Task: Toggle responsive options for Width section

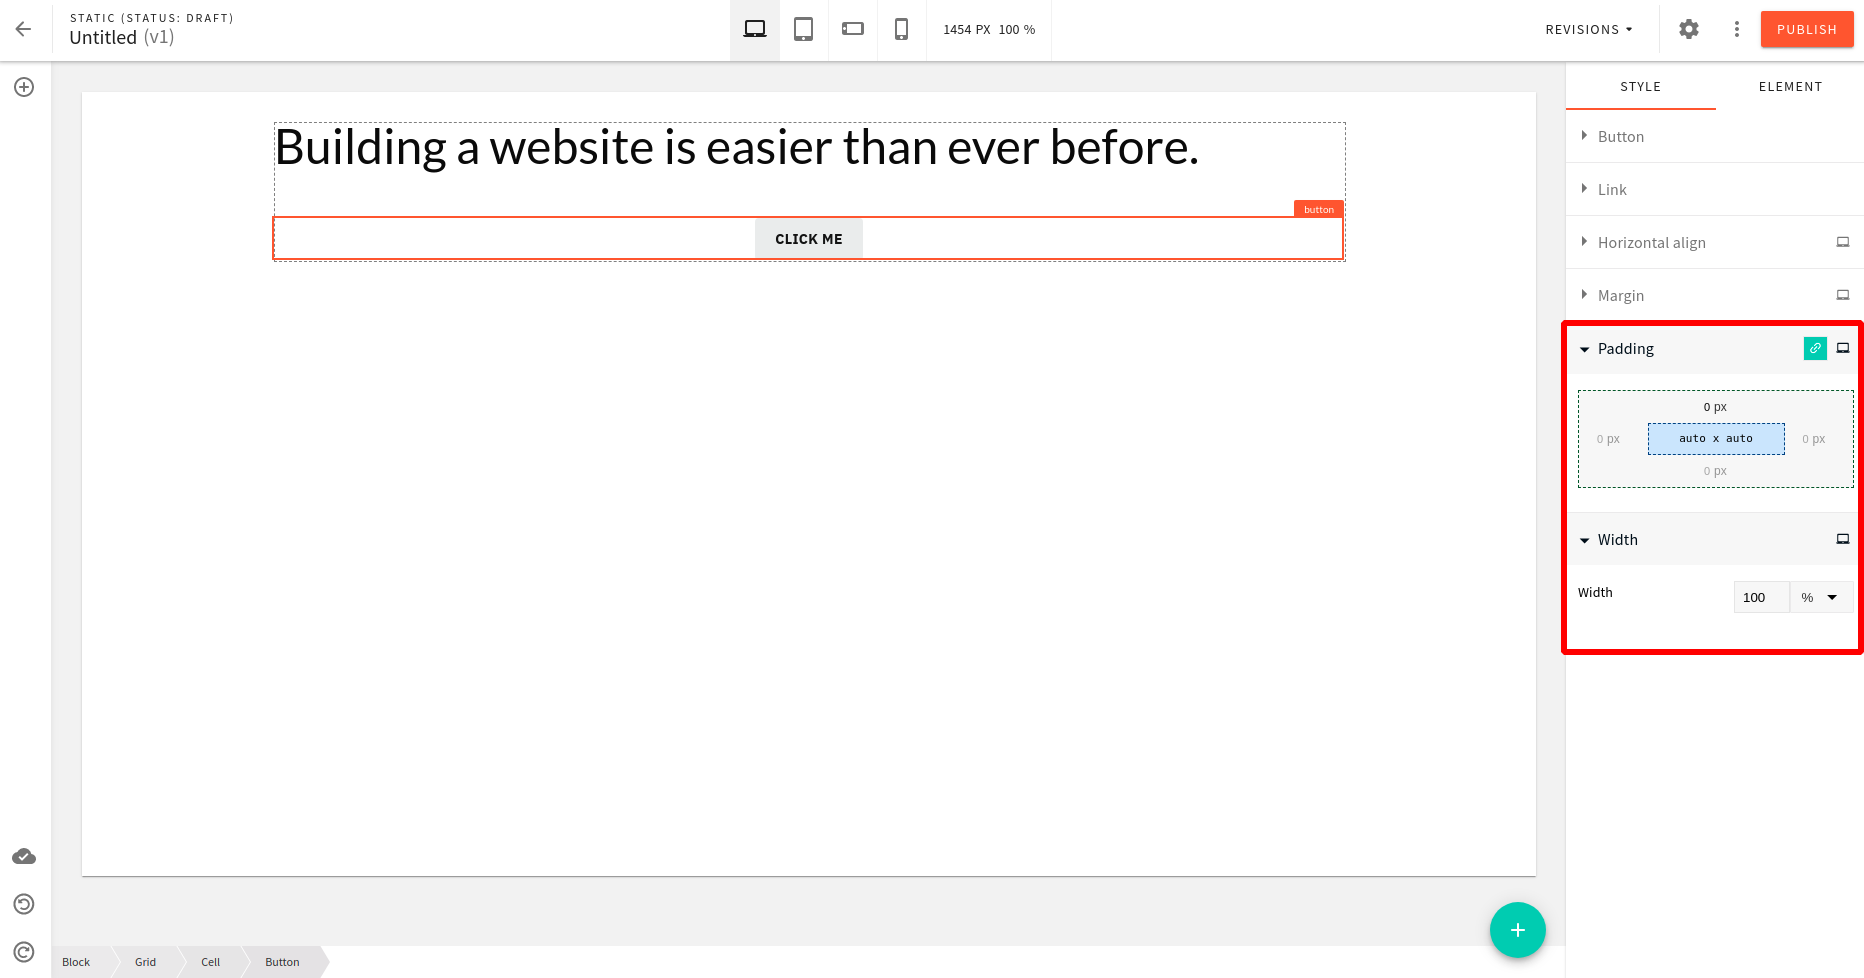Action: point(1843,539)
